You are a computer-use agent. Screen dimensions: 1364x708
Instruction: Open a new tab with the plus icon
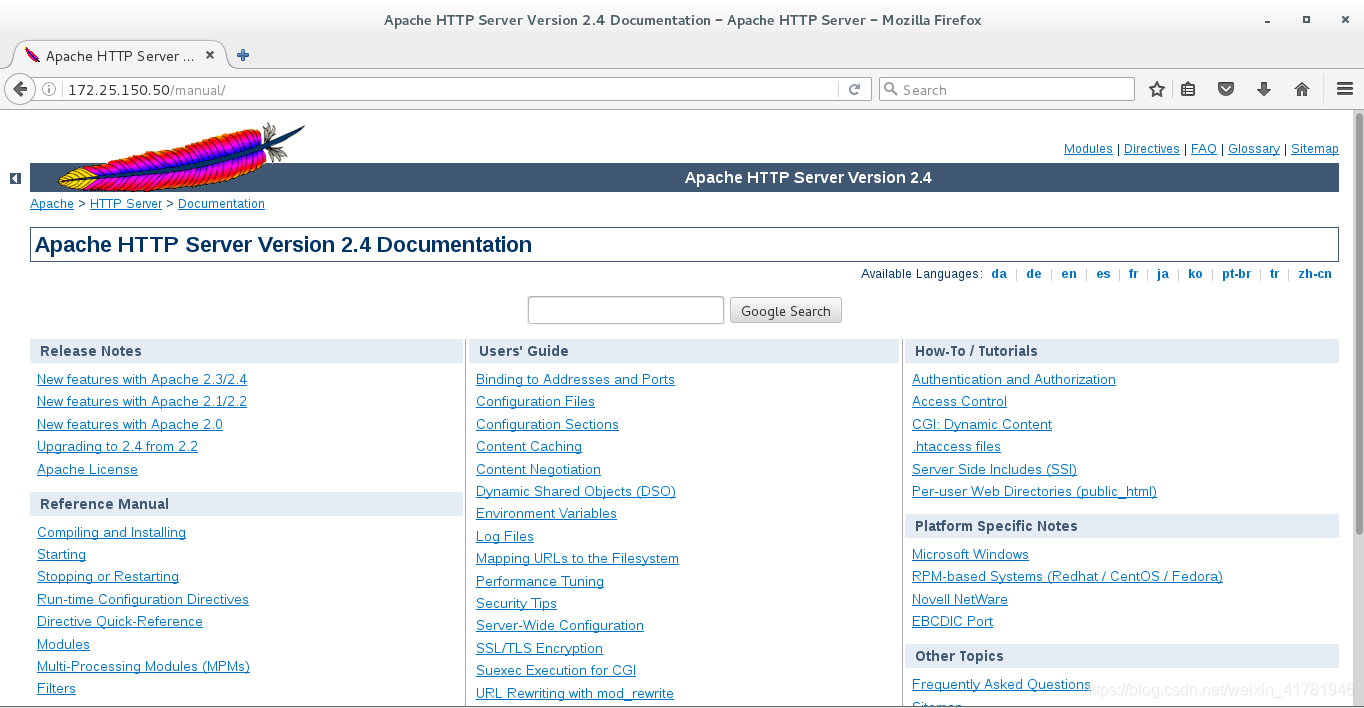coord(243,55)
